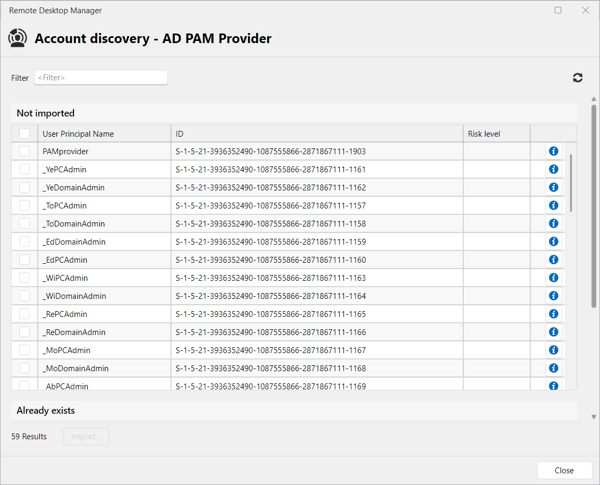The image size is (600, 485).
Task: Click the ID ending in -1161
Action: (x=271, y=170)
